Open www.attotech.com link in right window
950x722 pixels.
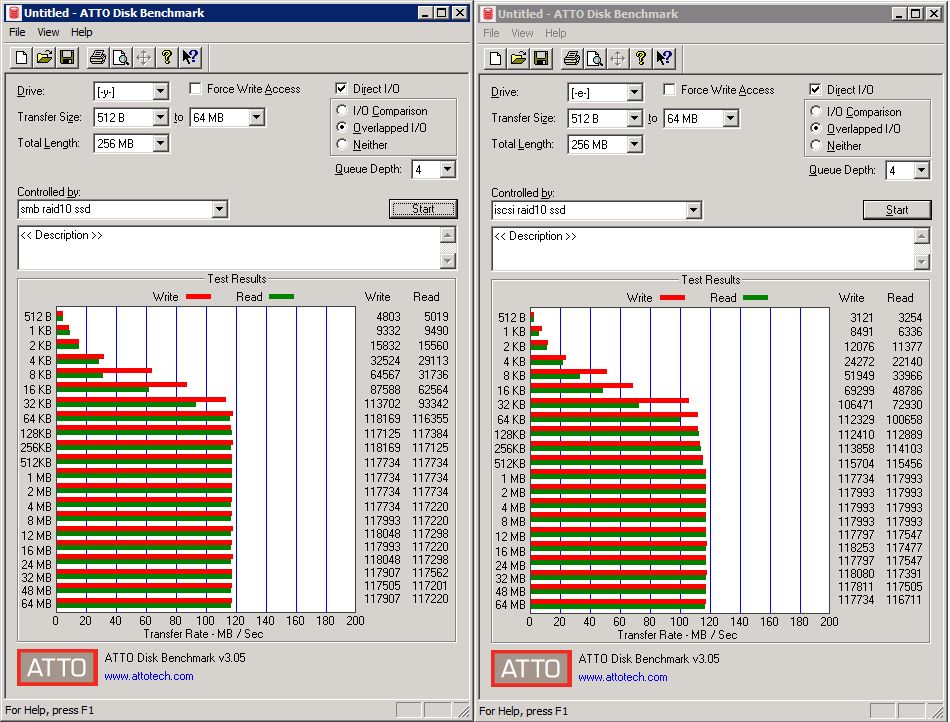(x=623, y=677)
